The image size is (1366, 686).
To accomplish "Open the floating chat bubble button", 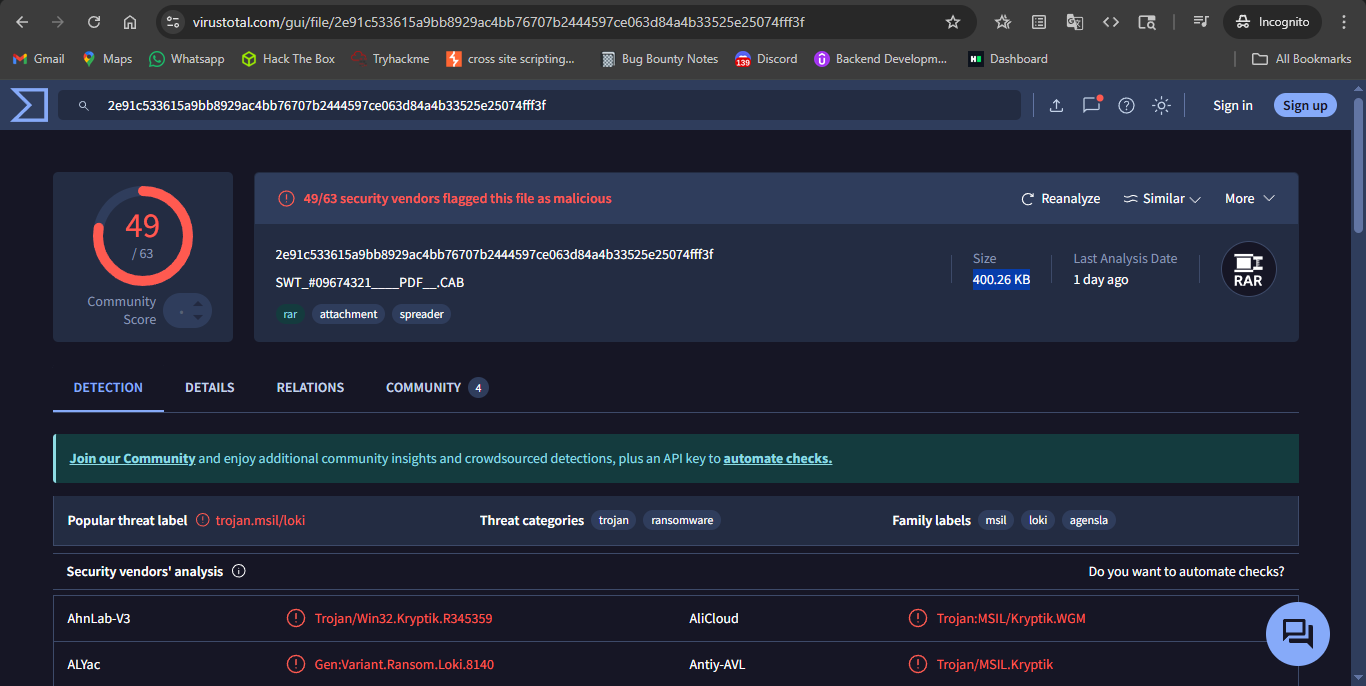I will coord(1297,633).
